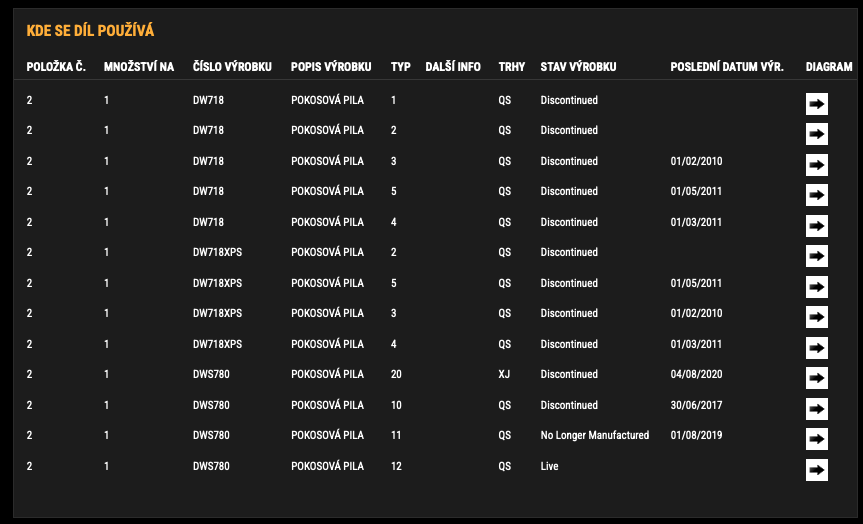
Task: Open diagram arrow for Live DWS780 row
Action: (817, 470)
